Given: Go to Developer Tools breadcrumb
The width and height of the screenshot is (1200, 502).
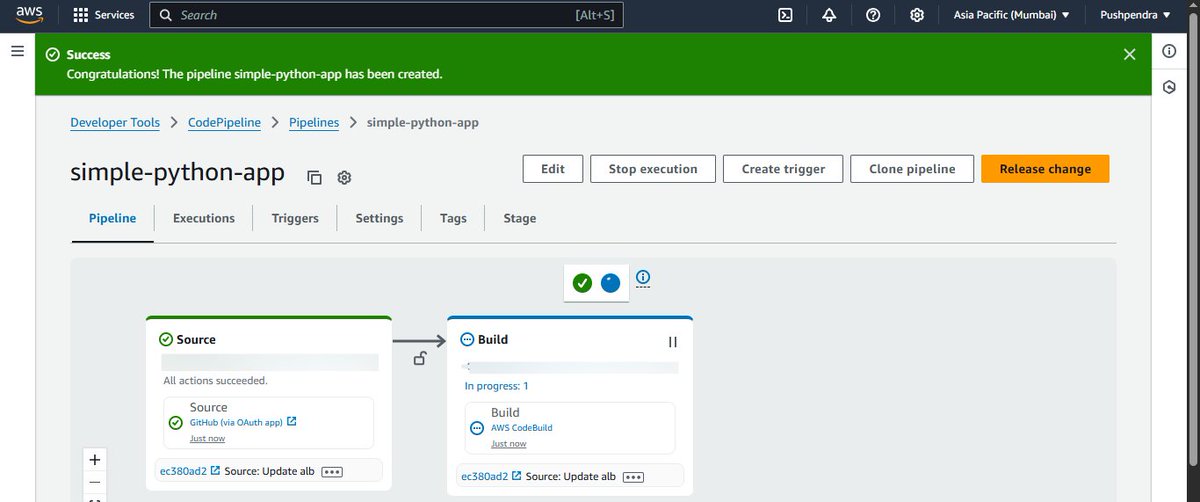Looking at the screenshot, I should click(115, 123).
